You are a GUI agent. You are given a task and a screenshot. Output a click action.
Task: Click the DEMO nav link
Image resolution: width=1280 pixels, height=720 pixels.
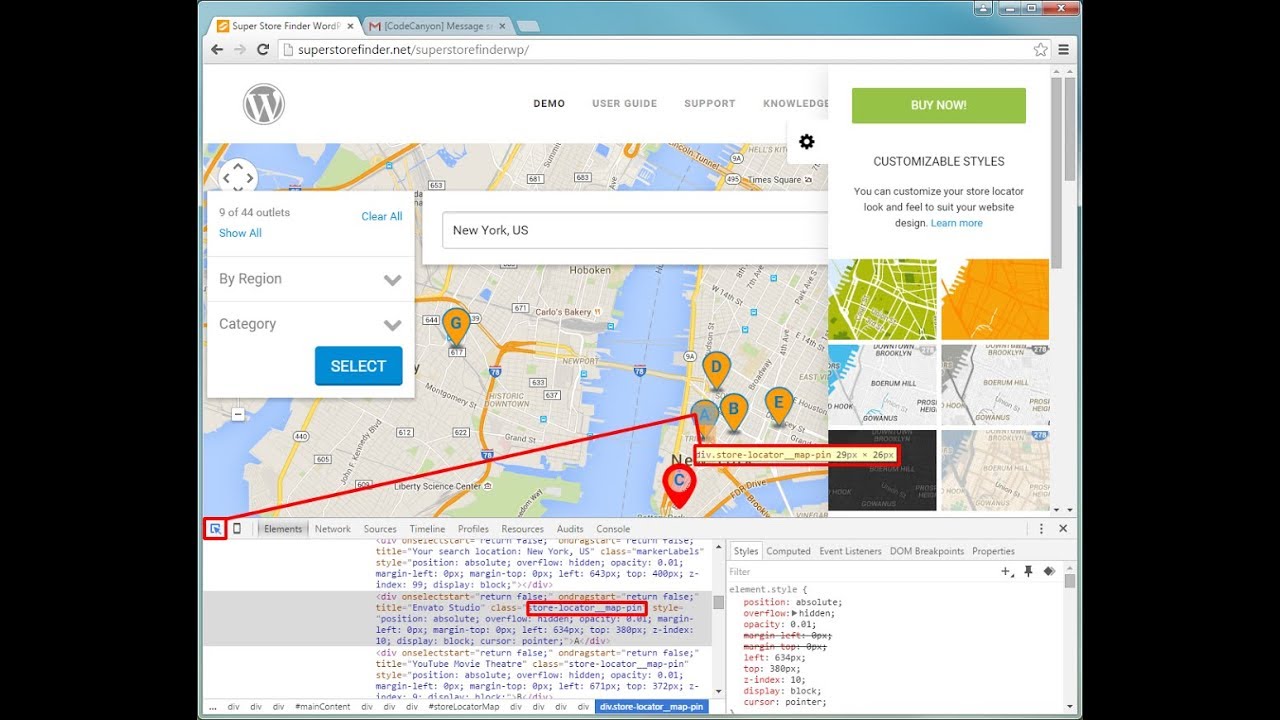tap(549, 104)
